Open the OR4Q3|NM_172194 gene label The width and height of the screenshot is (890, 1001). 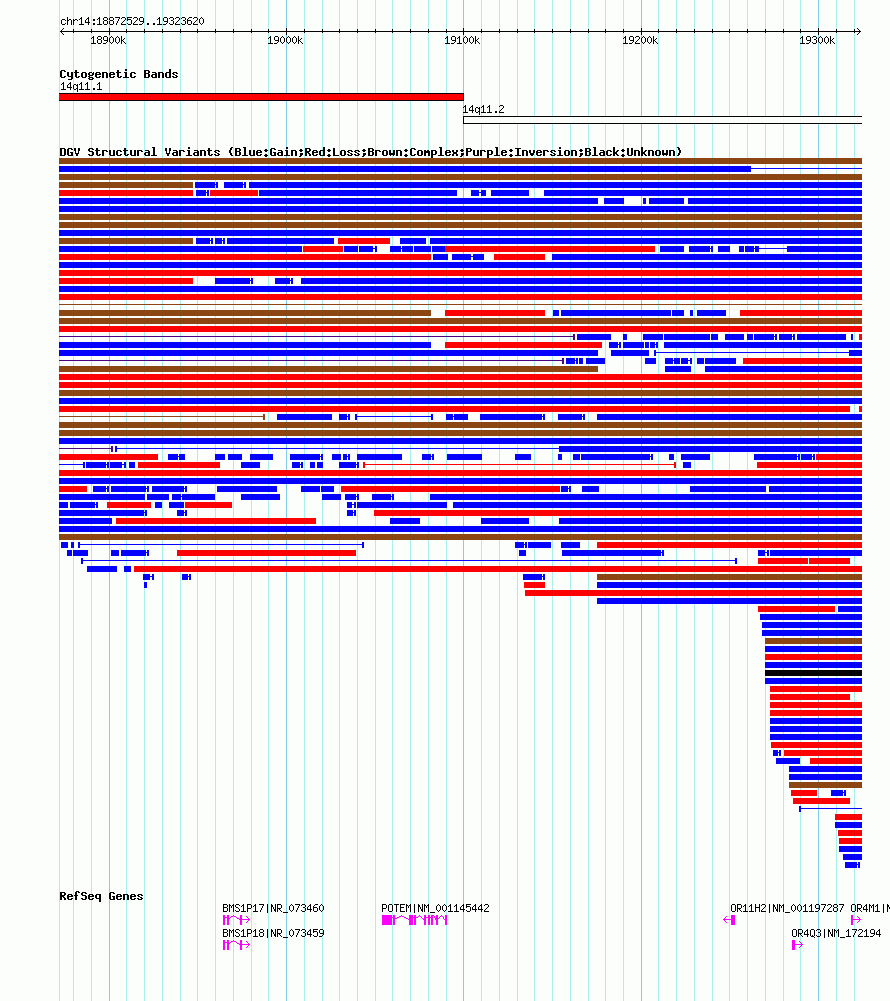pos(836,933)
